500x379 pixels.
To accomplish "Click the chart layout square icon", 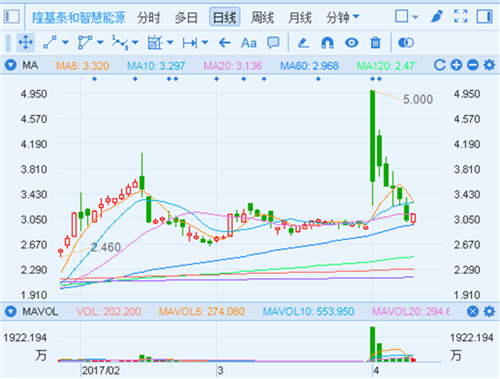I will pyautogui.click(x=402, y=16).
